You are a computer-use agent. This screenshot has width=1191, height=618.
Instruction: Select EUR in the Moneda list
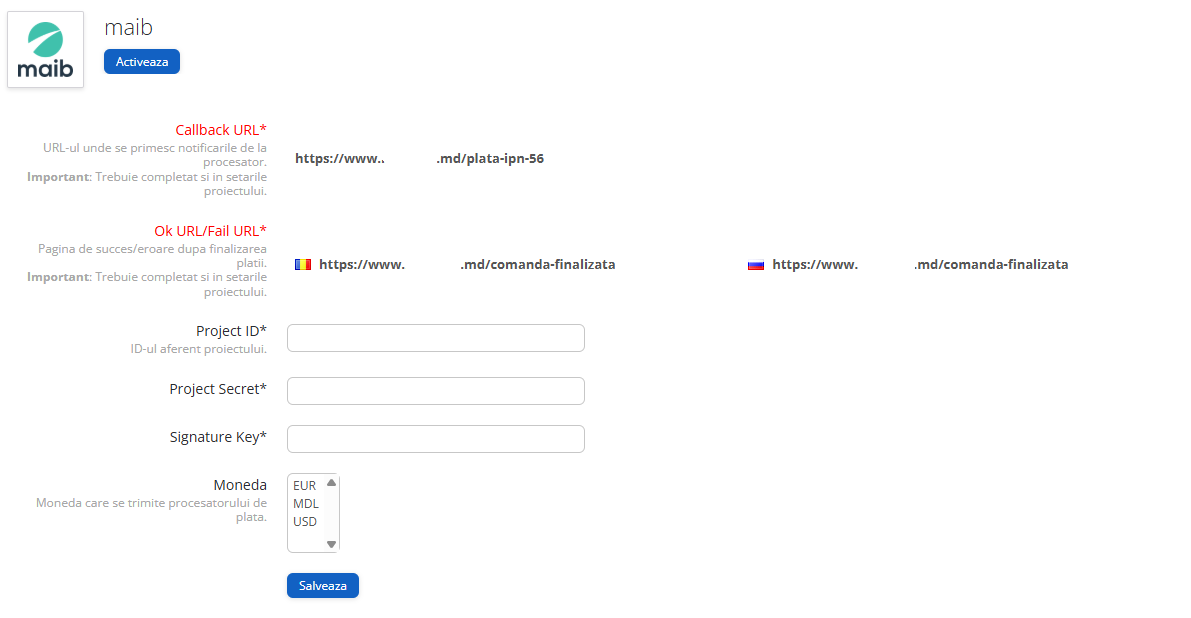pos(305,486)
